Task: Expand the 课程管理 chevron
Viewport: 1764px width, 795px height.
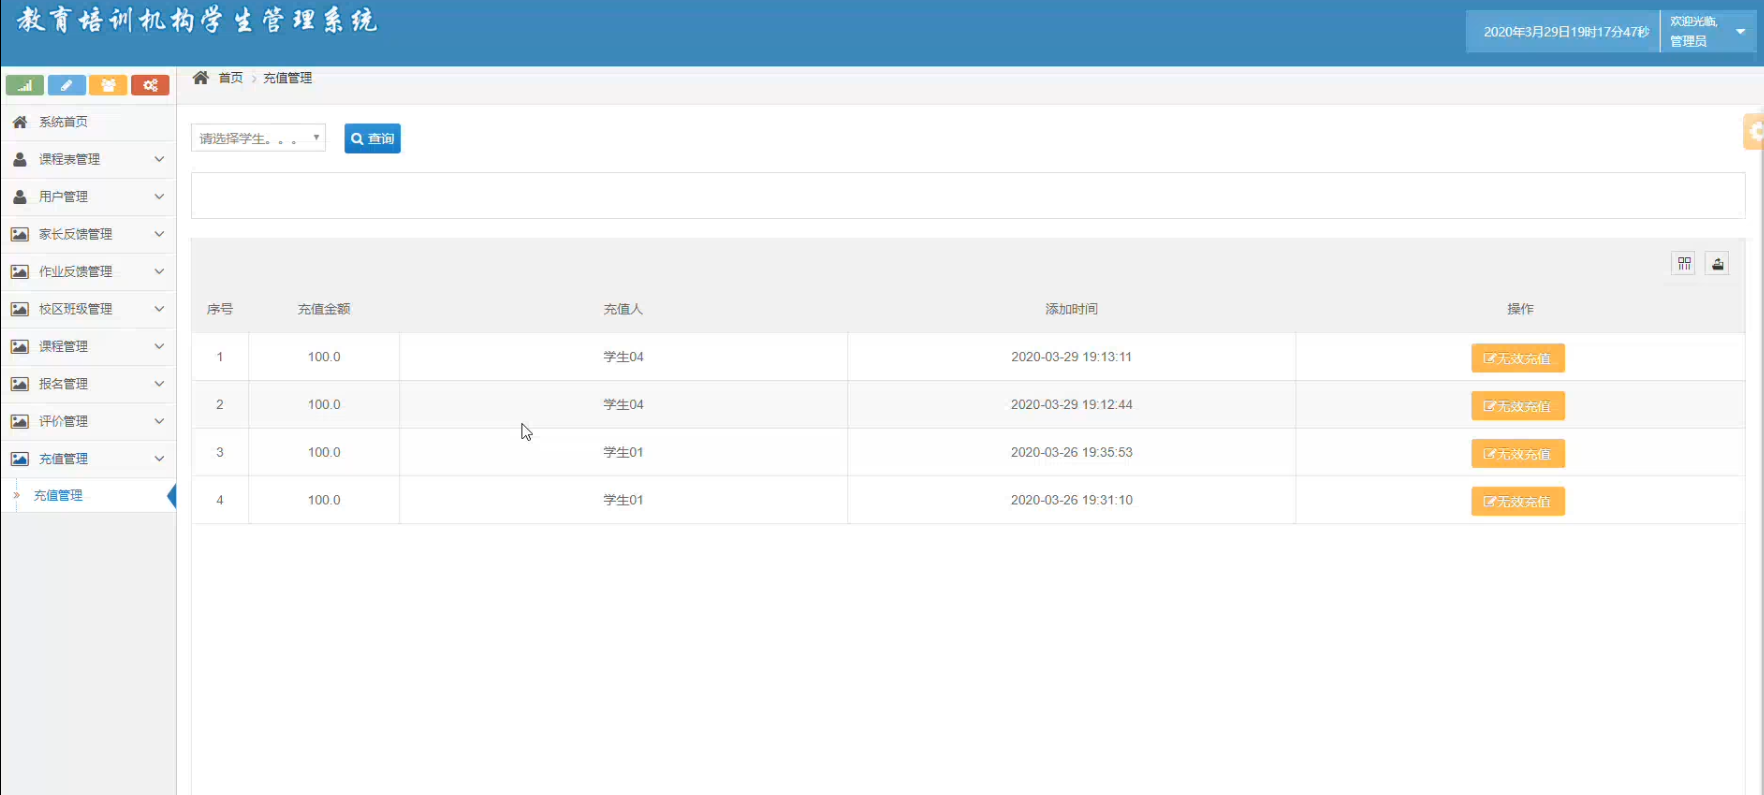Action: (159, 346)
